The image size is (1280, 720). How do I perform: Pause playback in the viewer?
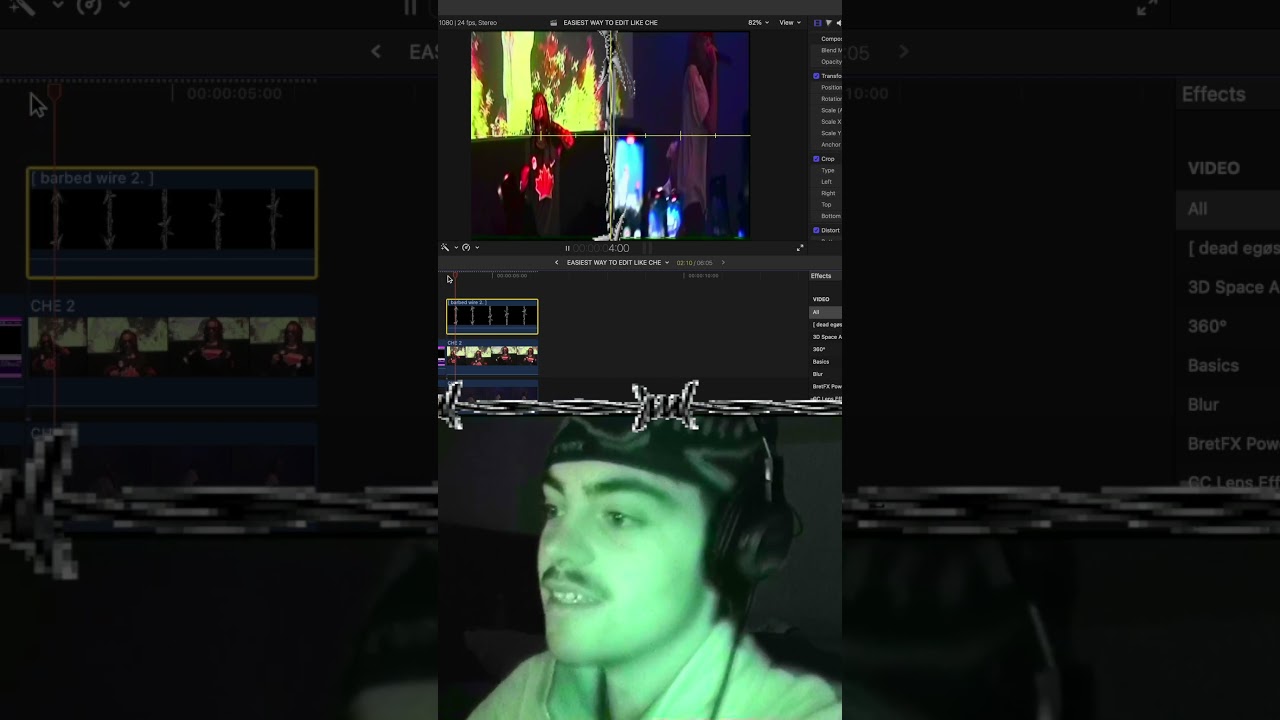tap(567, 248)
